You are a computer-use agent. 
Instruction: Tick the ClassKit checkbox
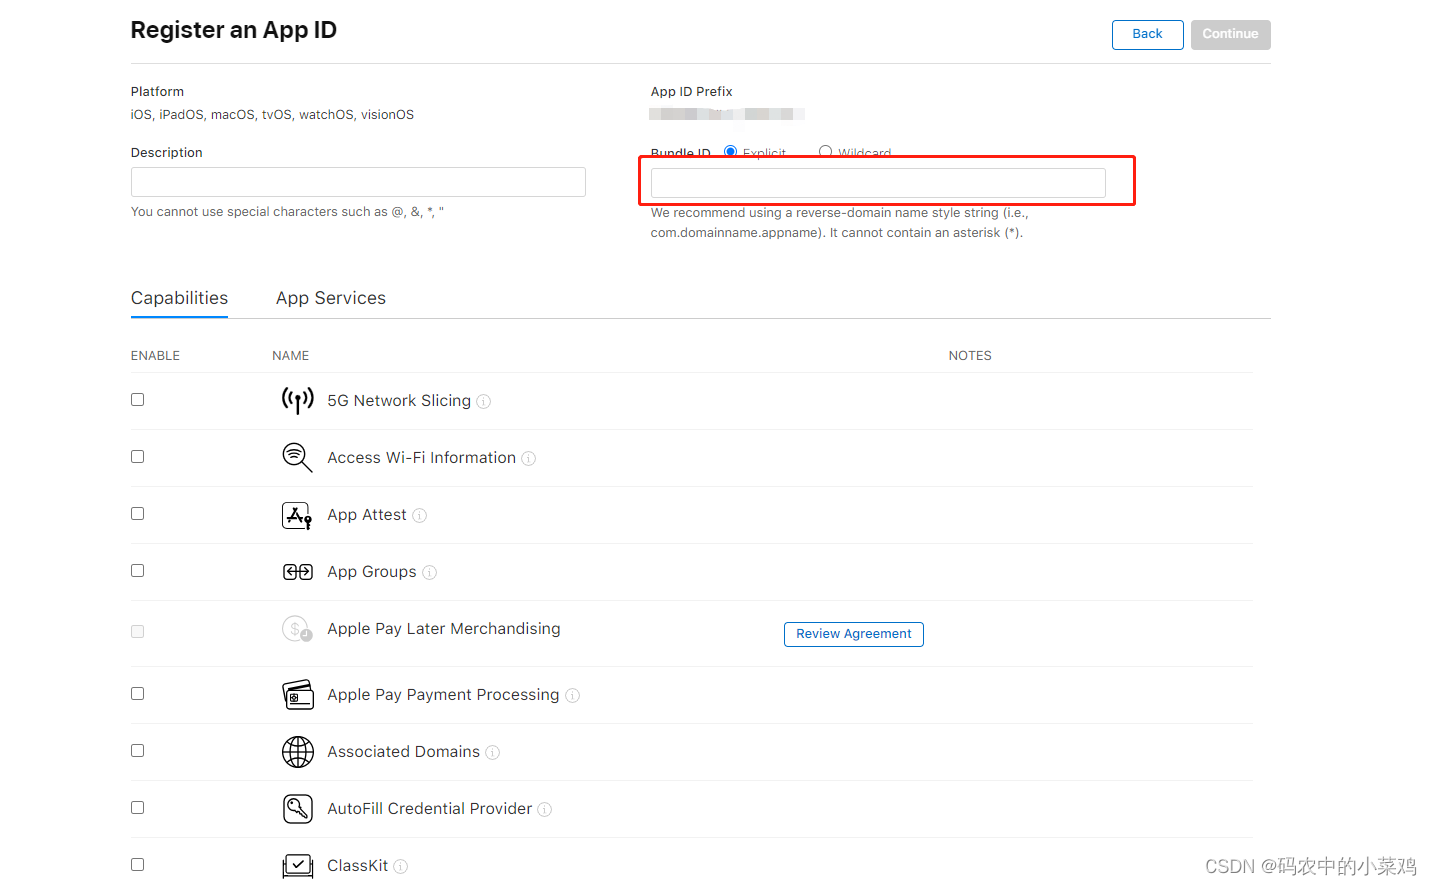[138, 865]
